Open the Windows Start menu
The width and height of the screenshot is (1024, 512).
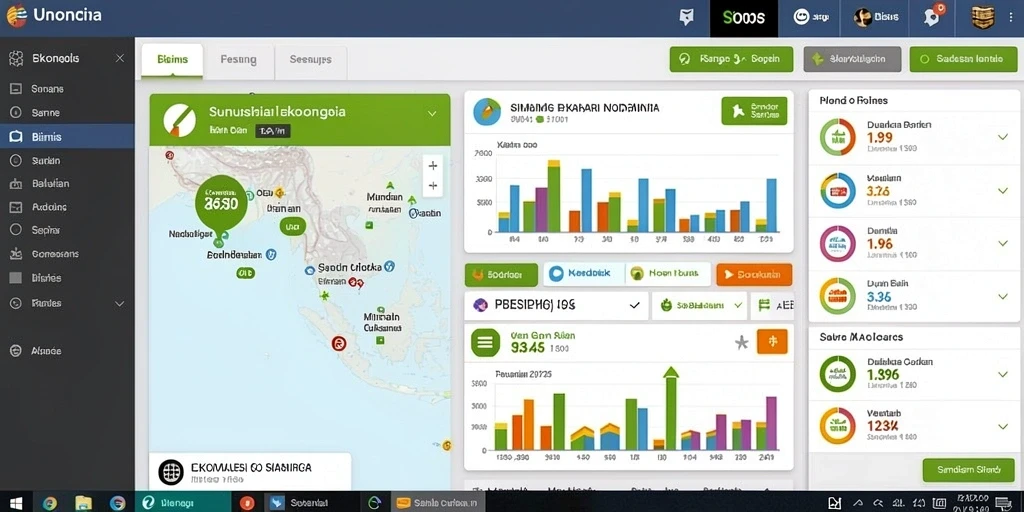15,502
